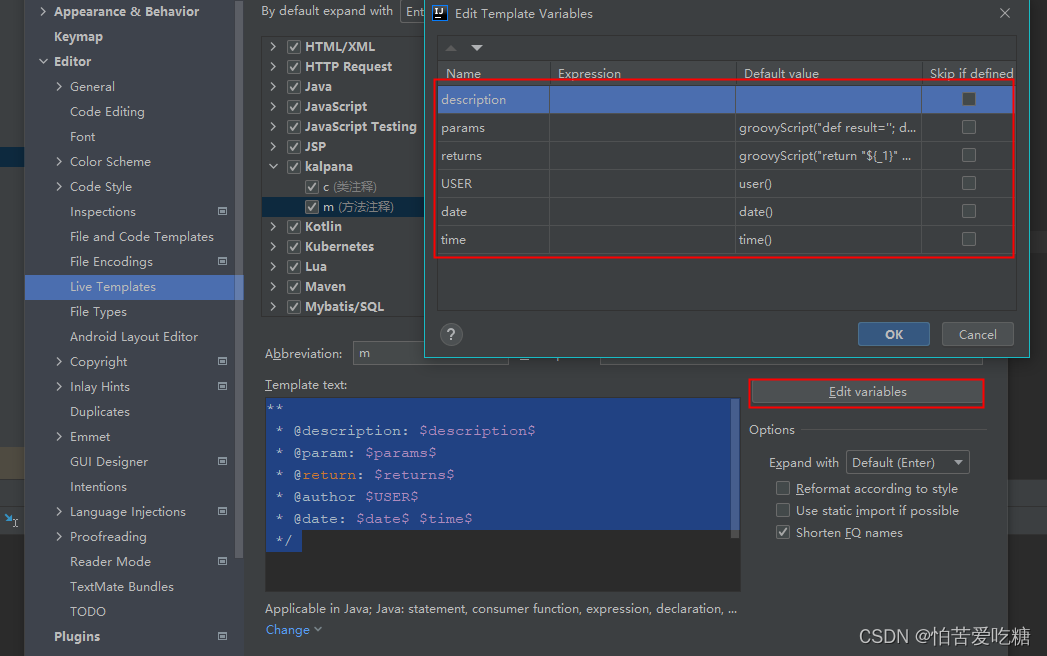1047x656 pixels.
Task: Open the Intentions settings page
Action: [98, 486]
